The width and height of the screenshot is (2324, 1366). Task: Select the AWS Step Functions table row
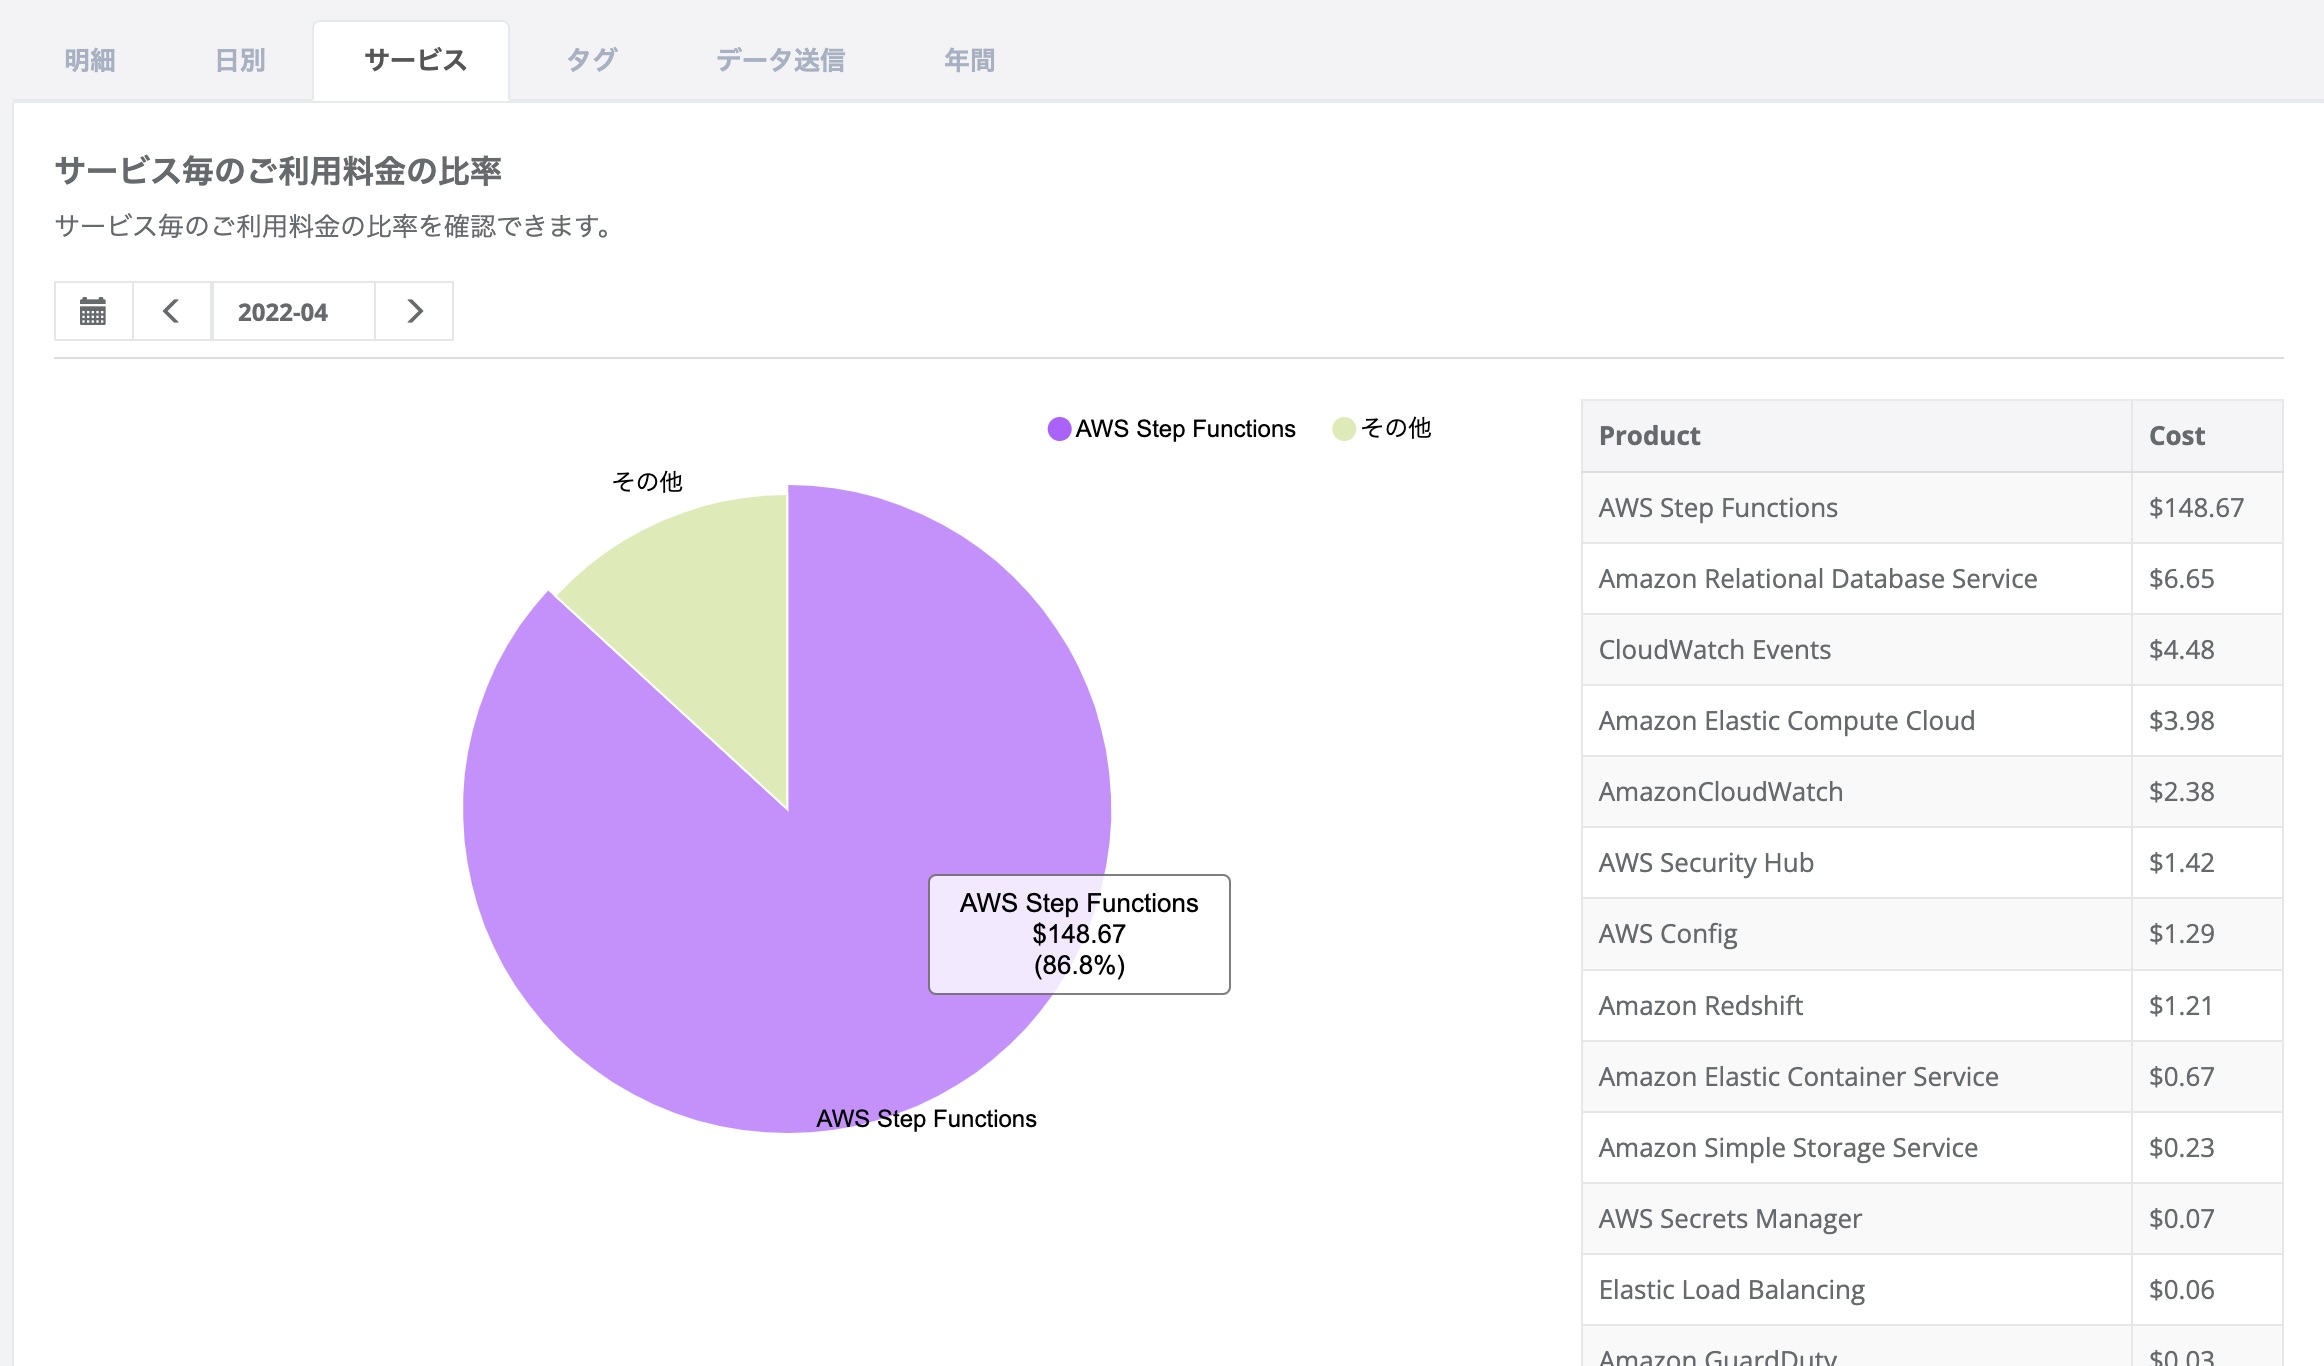pyautogui.click(x=1932, y=508)
